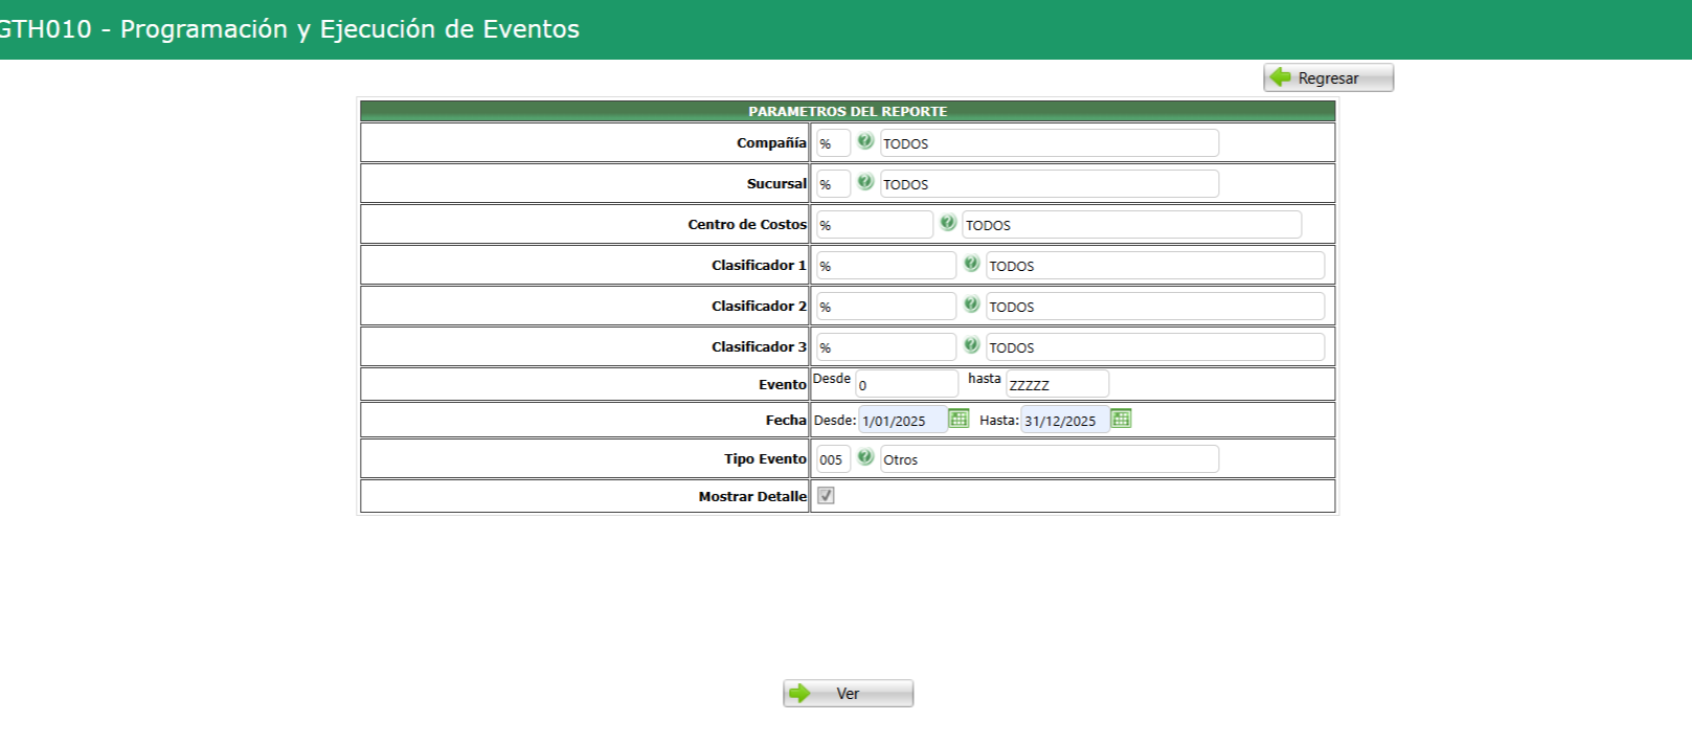Open lookup help icon for Clasificador 3
Screen dimensions: 1692x736
(971, 346)
